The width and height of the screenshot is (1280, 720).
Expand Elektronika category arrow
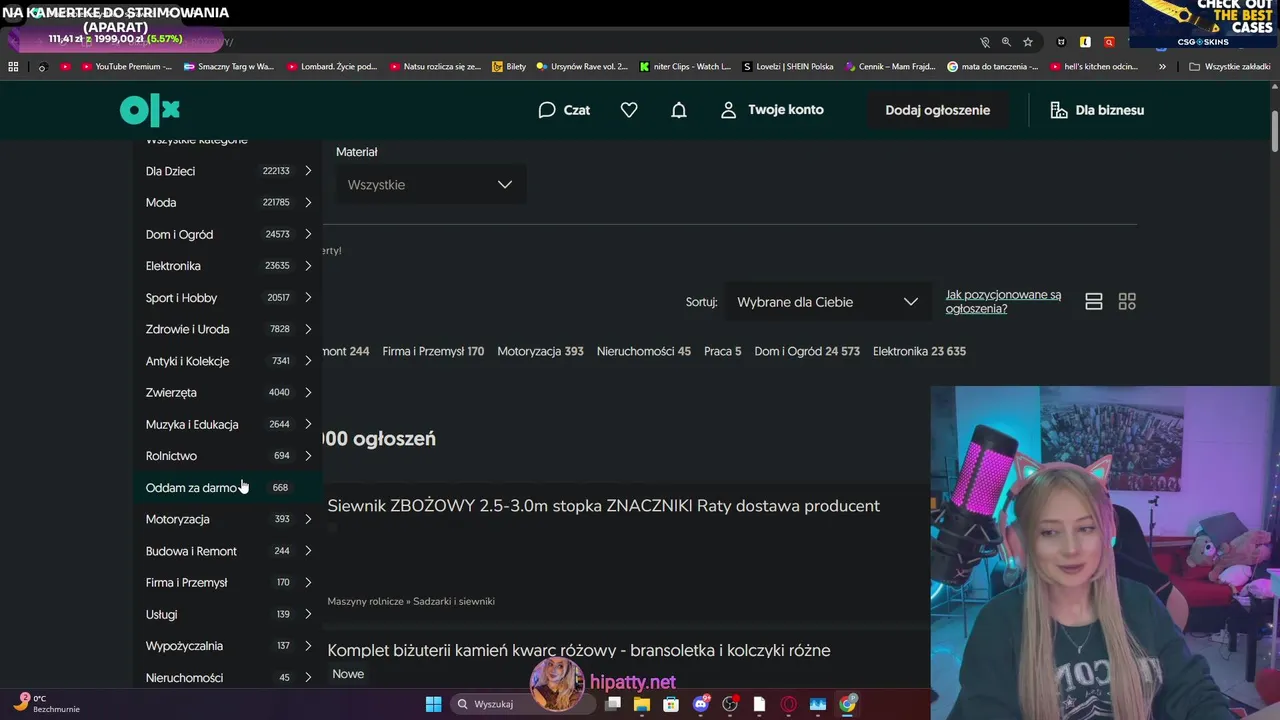tap(308, 266)
